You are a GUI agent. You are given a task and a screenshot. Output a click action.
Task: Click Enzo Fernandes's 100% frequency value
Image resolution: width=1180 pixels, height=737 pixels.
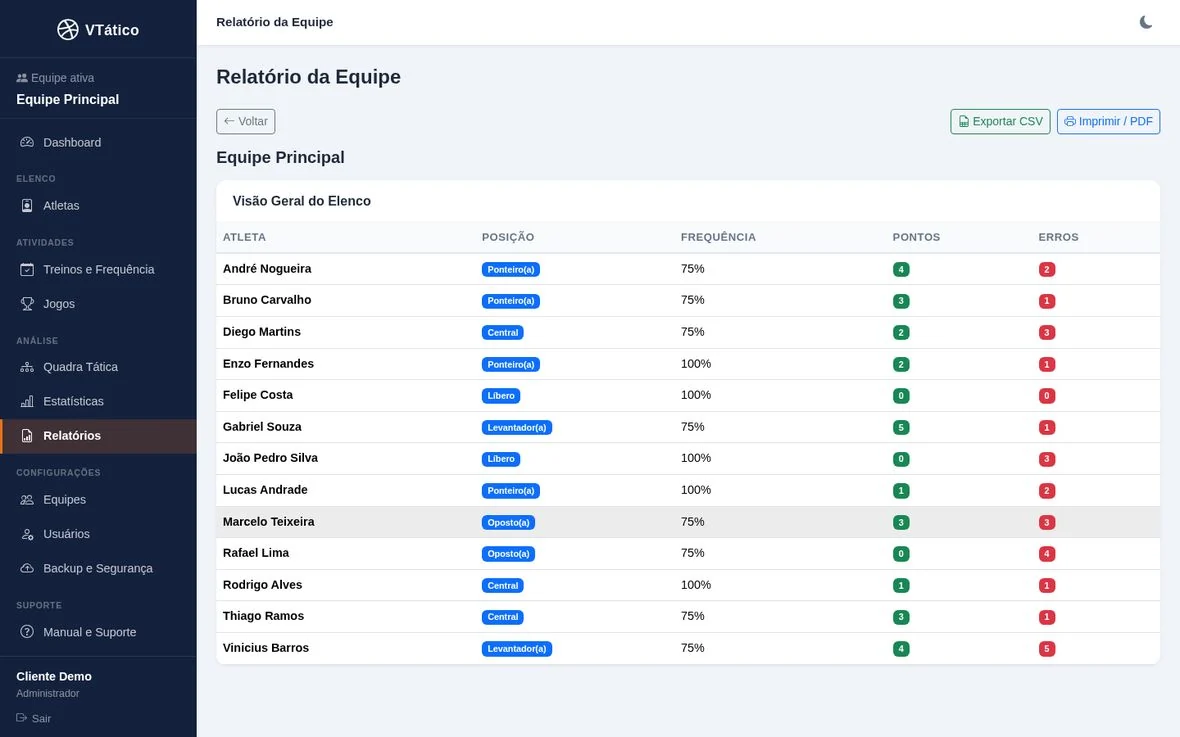coord(696,364)
